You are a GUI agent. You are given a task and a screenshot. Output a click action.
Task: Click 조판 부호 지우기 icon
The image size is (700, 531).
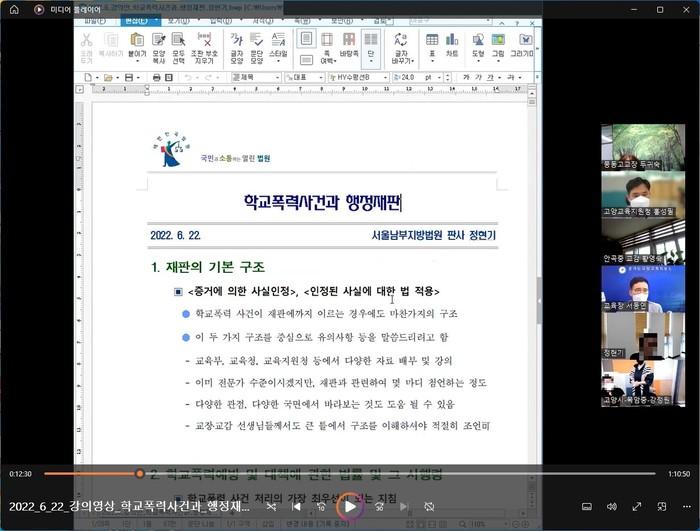click(x=204, y=48)
